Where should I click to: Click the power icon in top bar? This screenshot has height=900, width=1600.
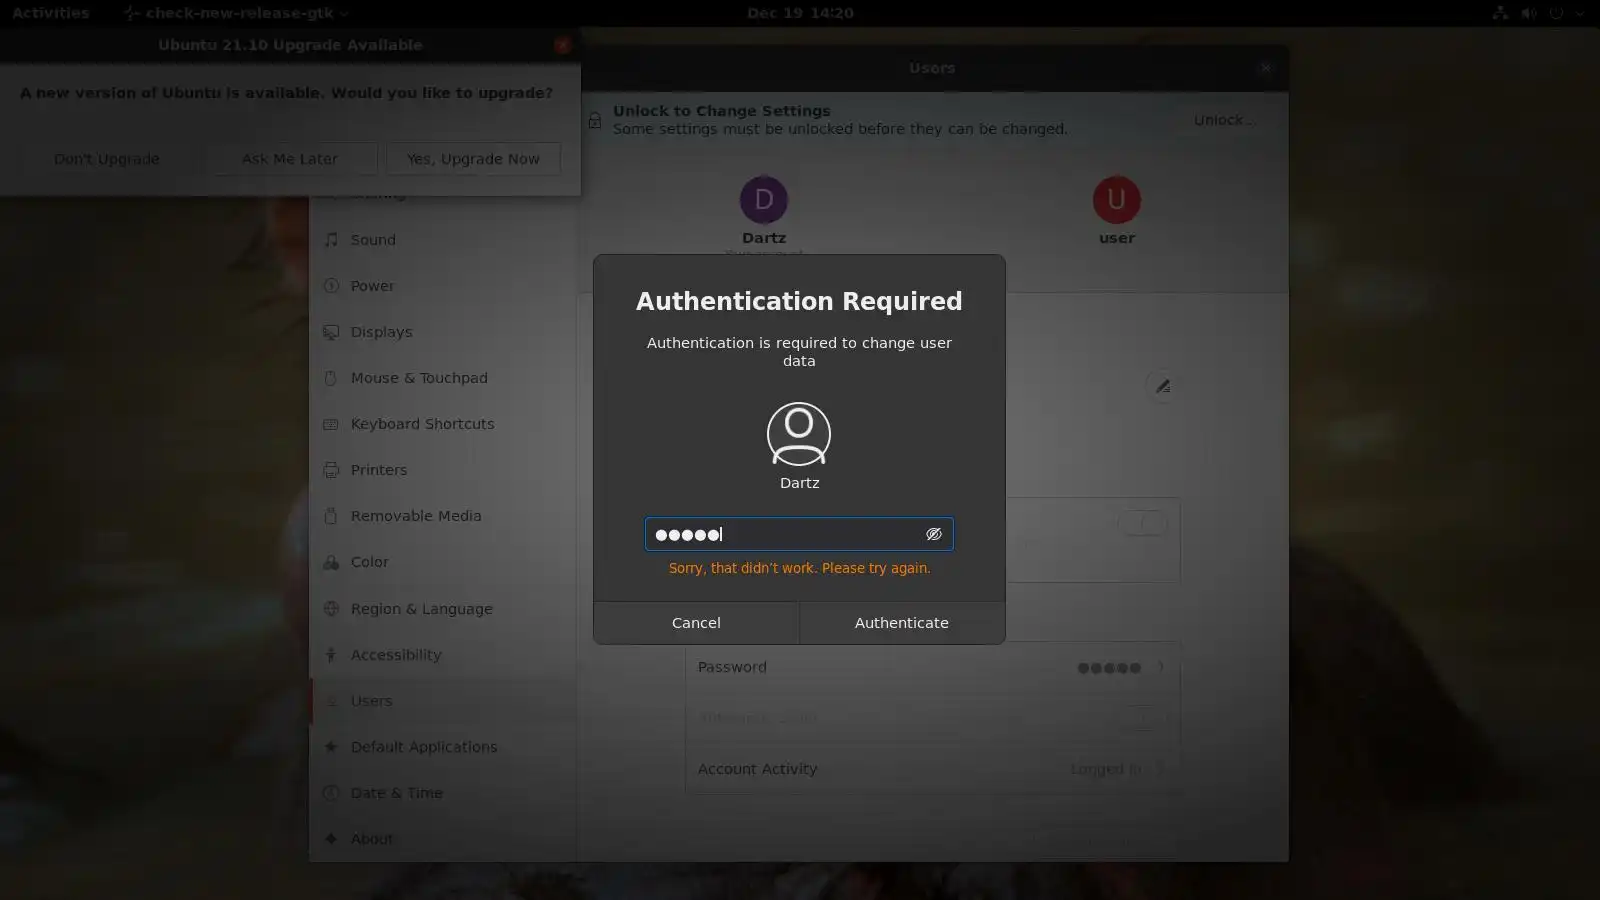[x=1556, y=13]
